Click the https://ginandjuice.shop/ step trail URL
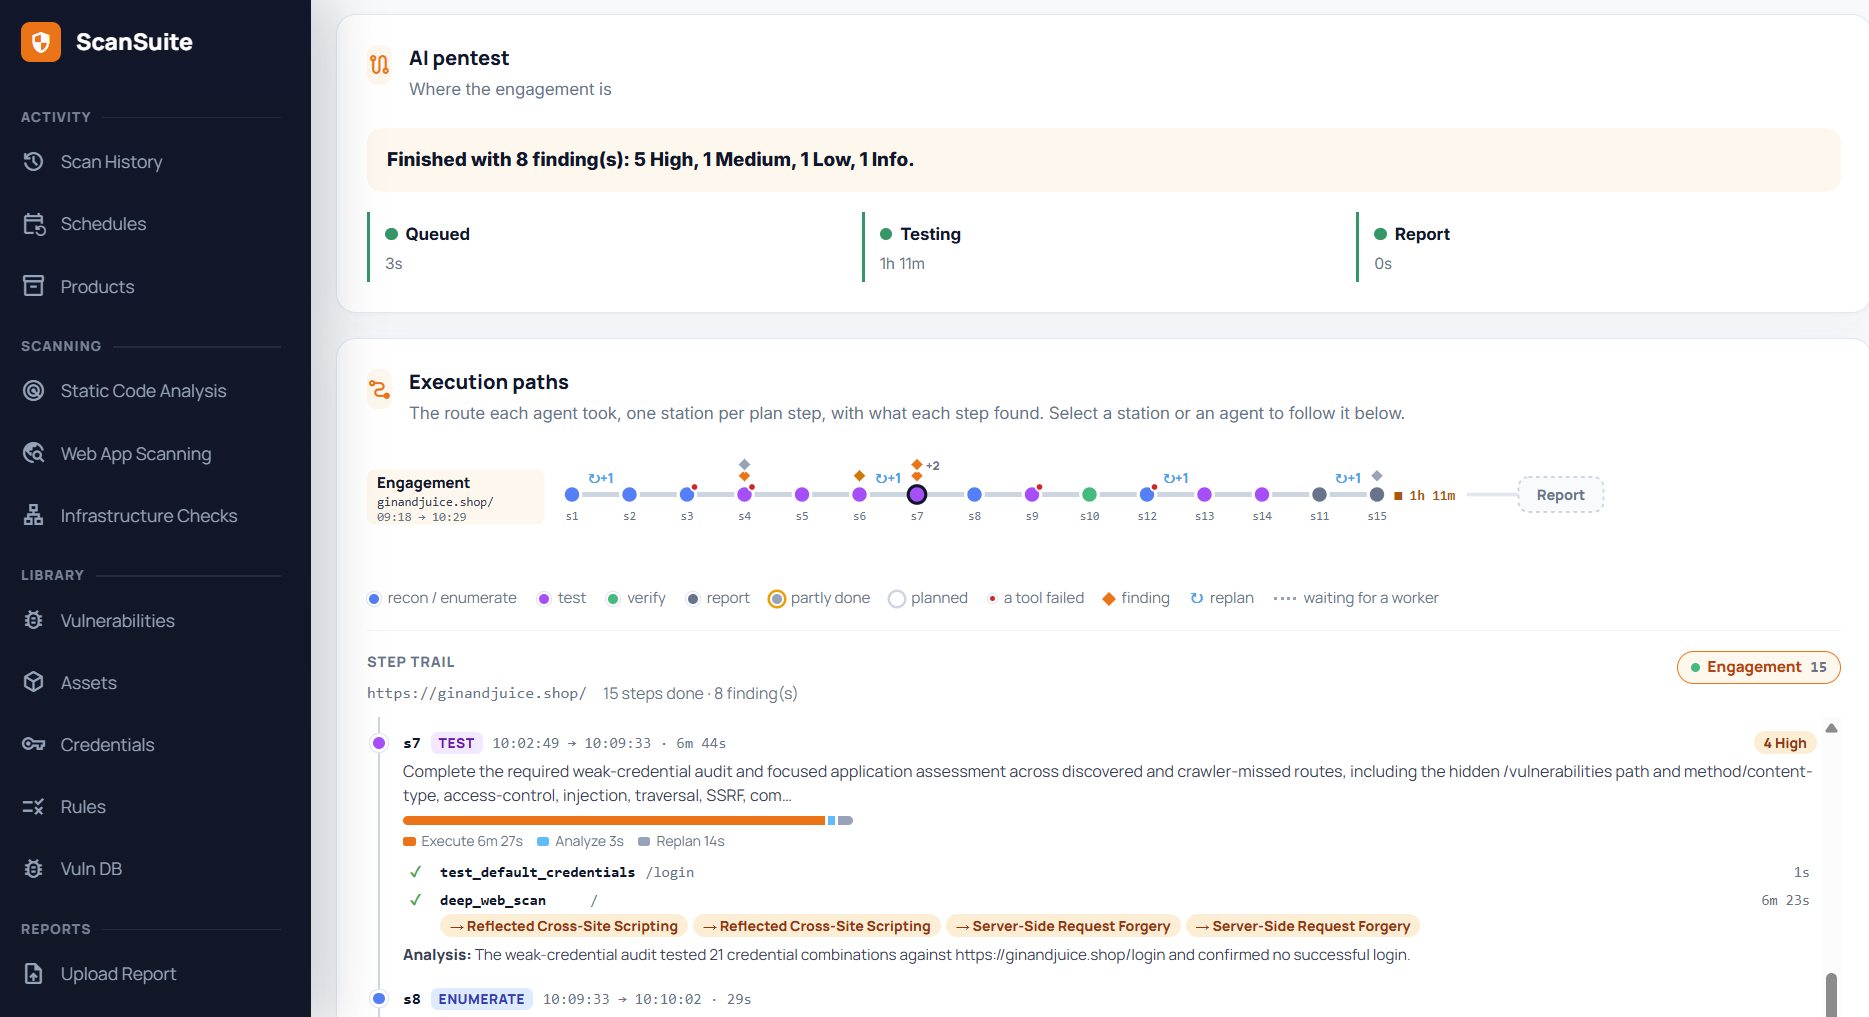Screen dimensions: 1869x1017 click(x=477, y=693)
